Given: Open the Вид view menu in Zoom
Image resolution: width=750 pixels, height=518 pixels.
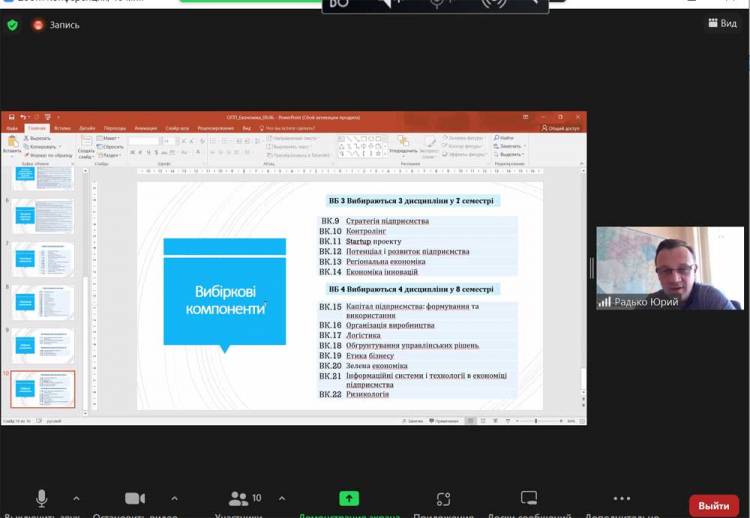Looking at the screenshot, I should [721, 24].
